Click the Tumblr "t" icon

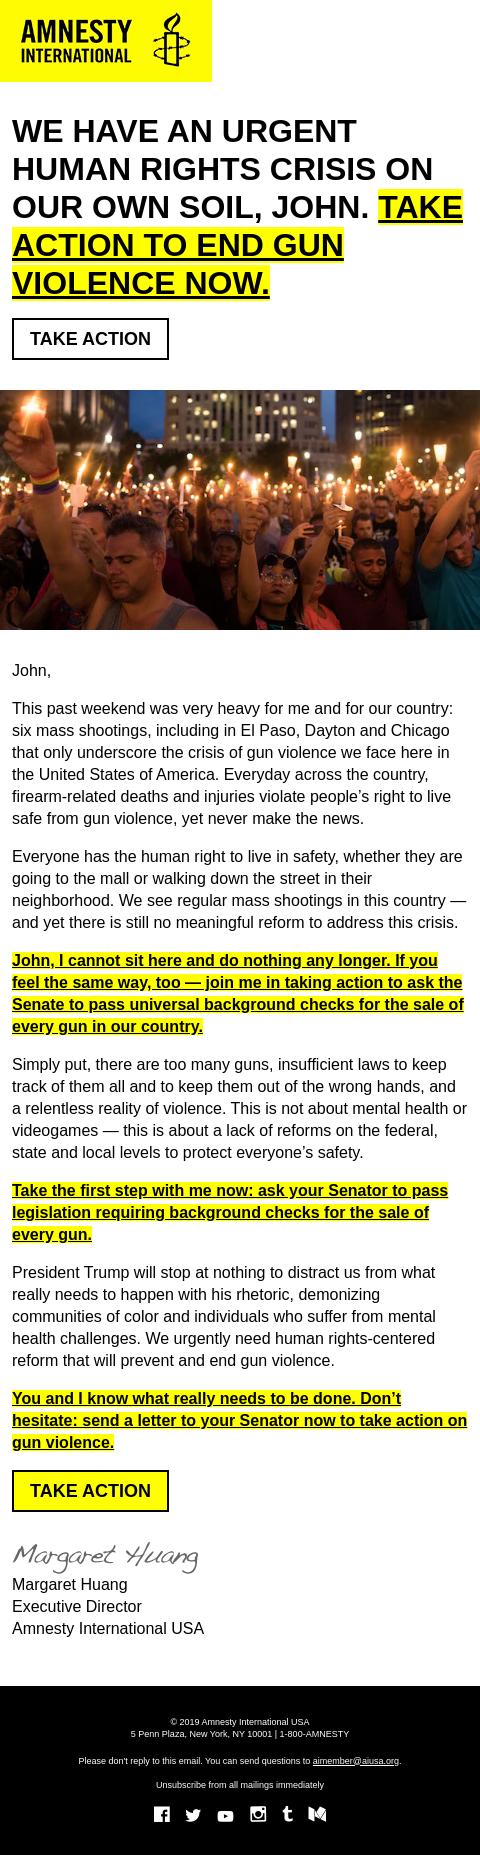[x=288, y=1814]
